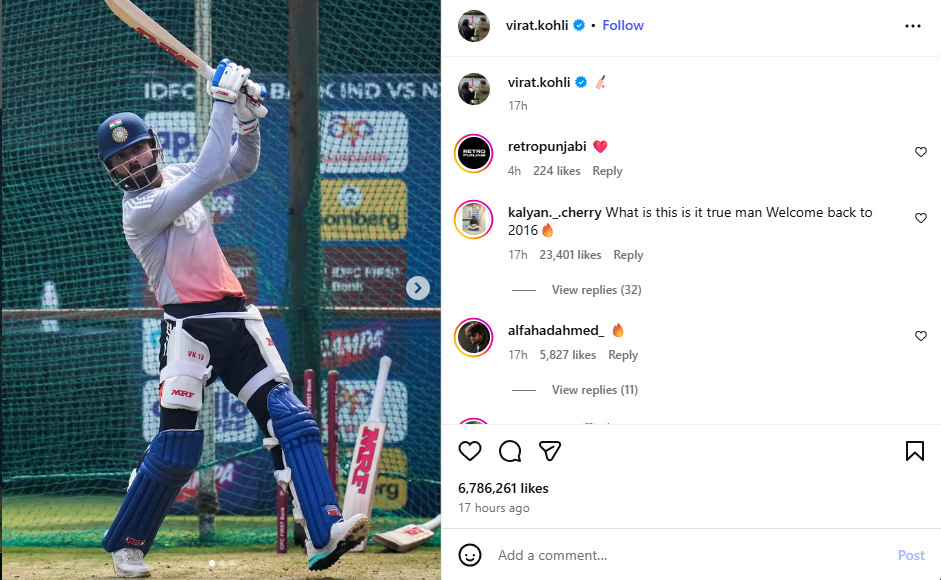941x580 pixels.
Task: Reply to kalyan._.cherry's comment
Action: click(628, 255)
